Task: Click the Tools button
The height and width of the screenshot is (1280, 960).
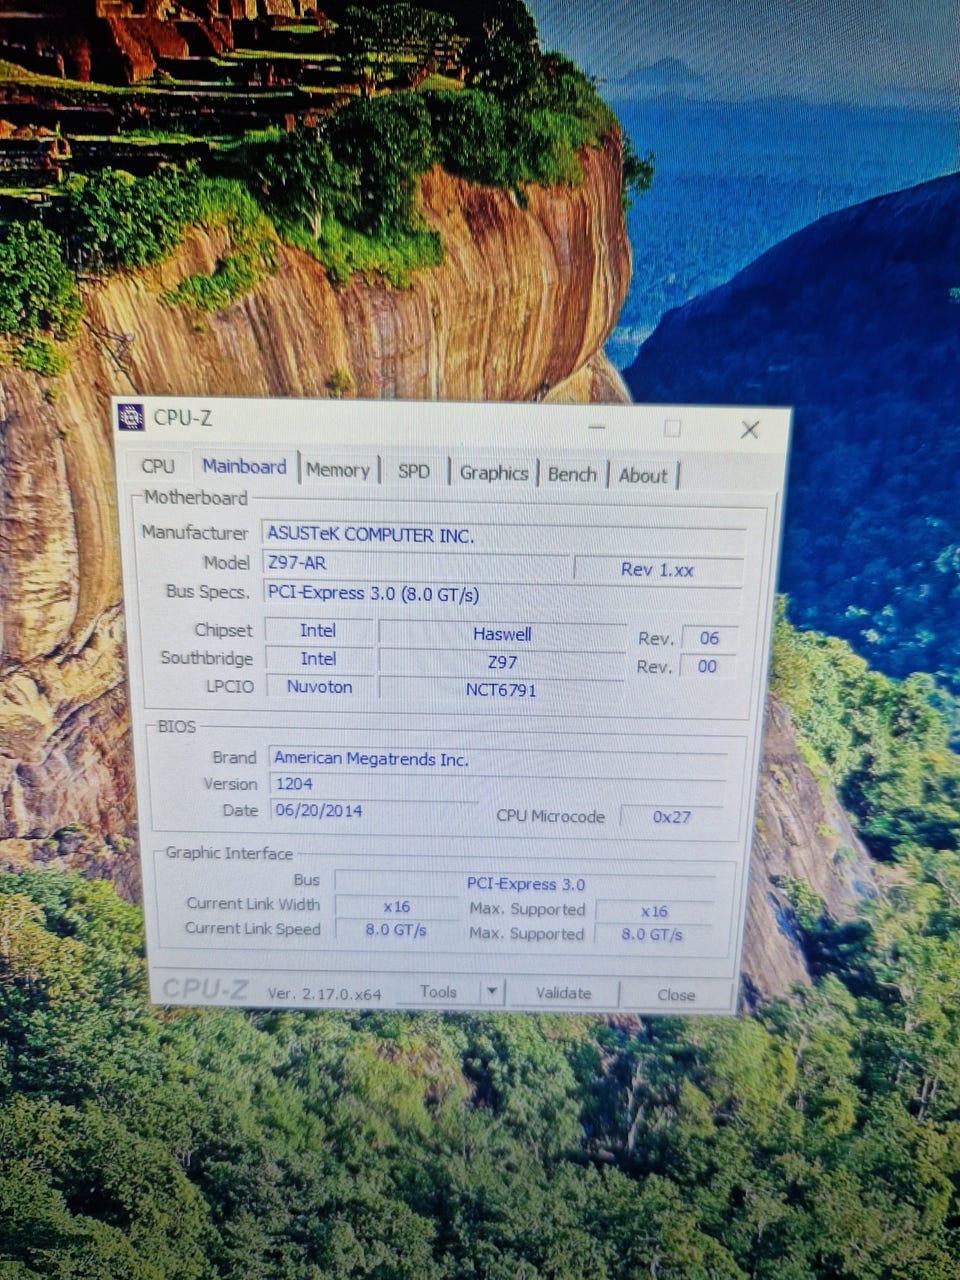Action: [438, 992]
